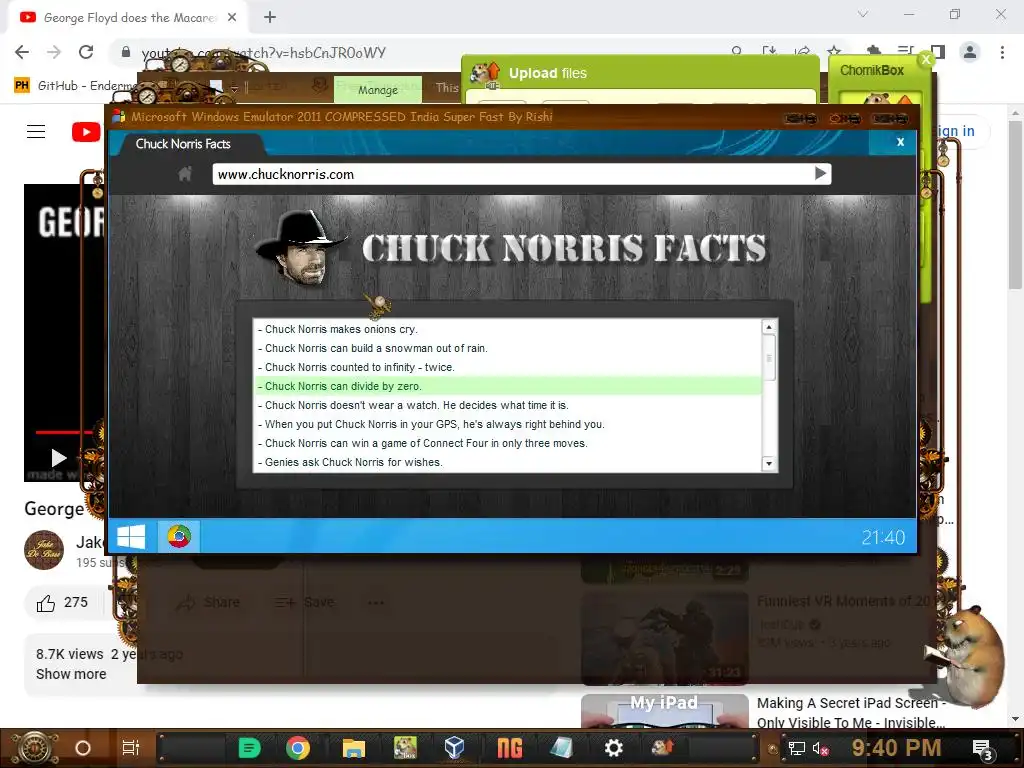
Task: Open File Explorer from the taskbar
Action: pyautogui.click(x=353, y=748)
